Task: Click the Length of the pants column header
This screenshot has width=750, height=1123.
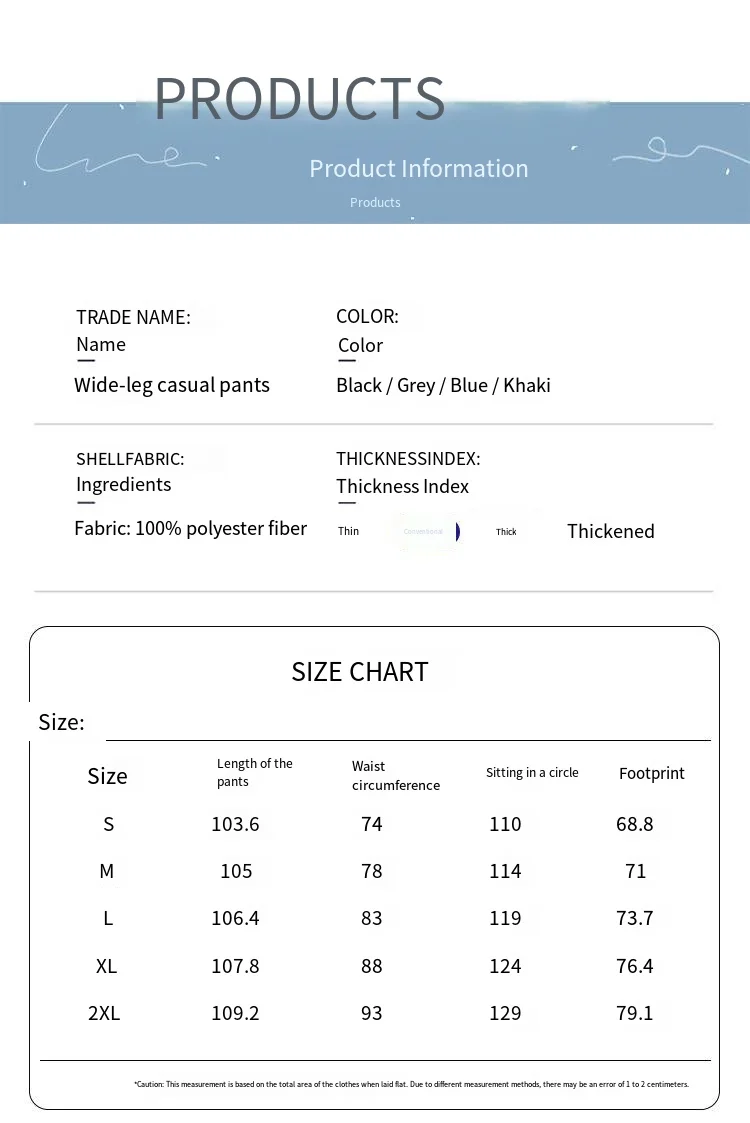Action: click(254, 772)
